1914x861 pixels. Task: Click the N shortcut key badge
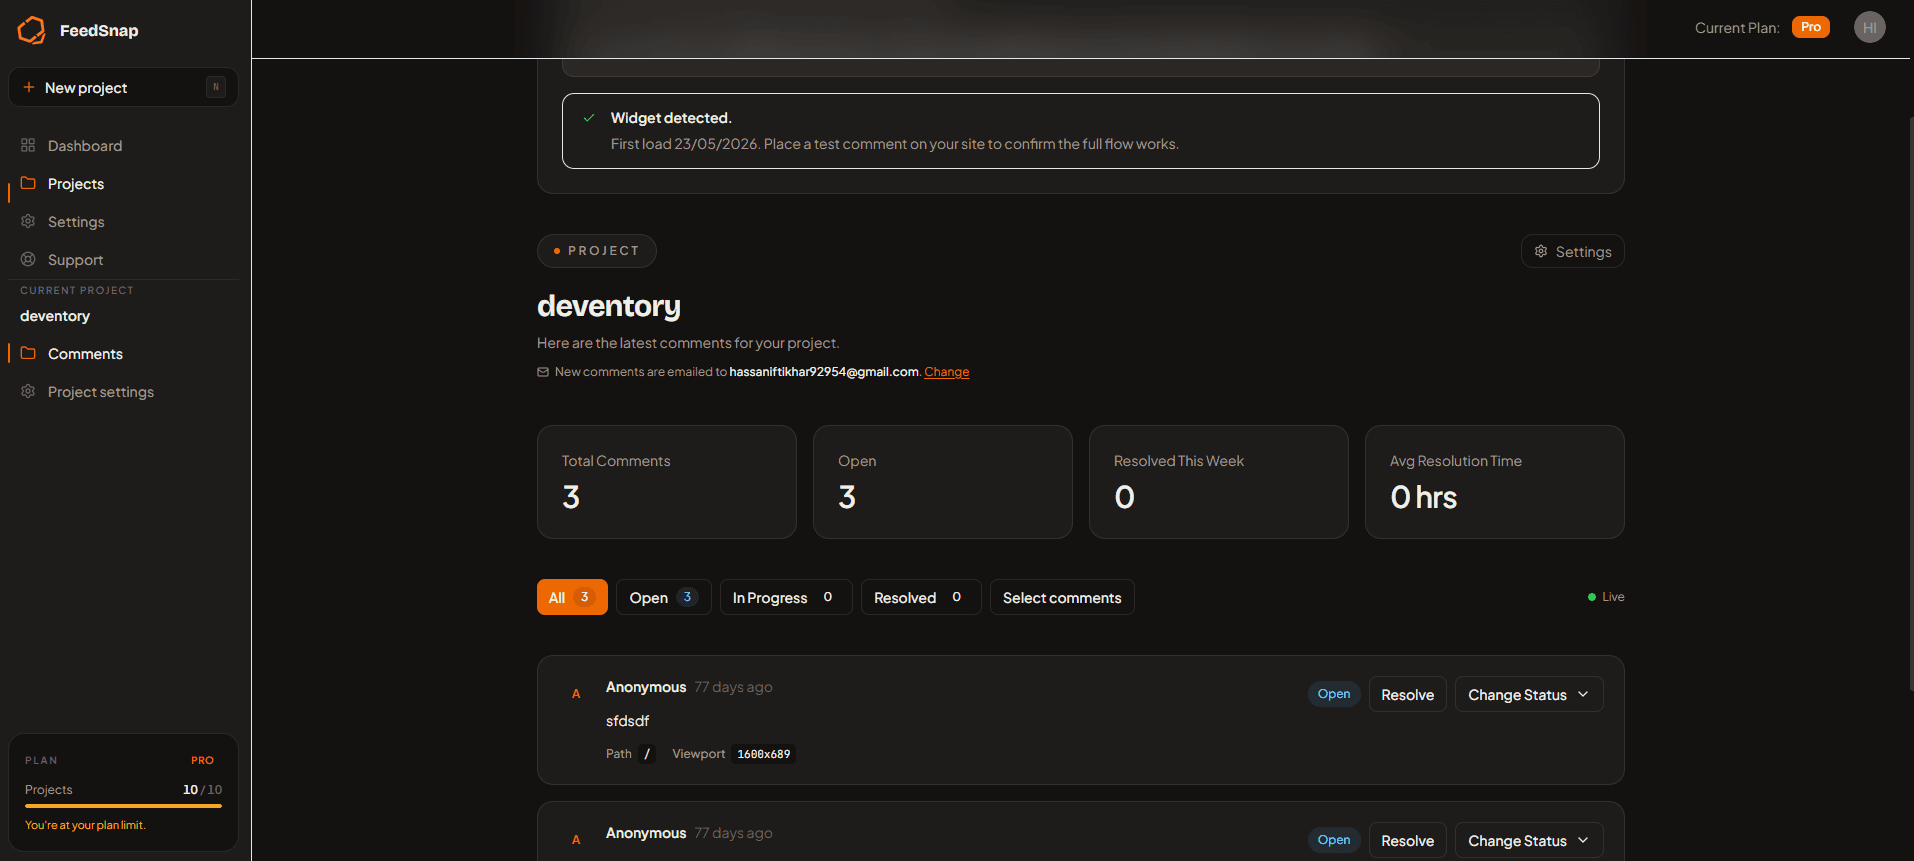tap(215, 87)
